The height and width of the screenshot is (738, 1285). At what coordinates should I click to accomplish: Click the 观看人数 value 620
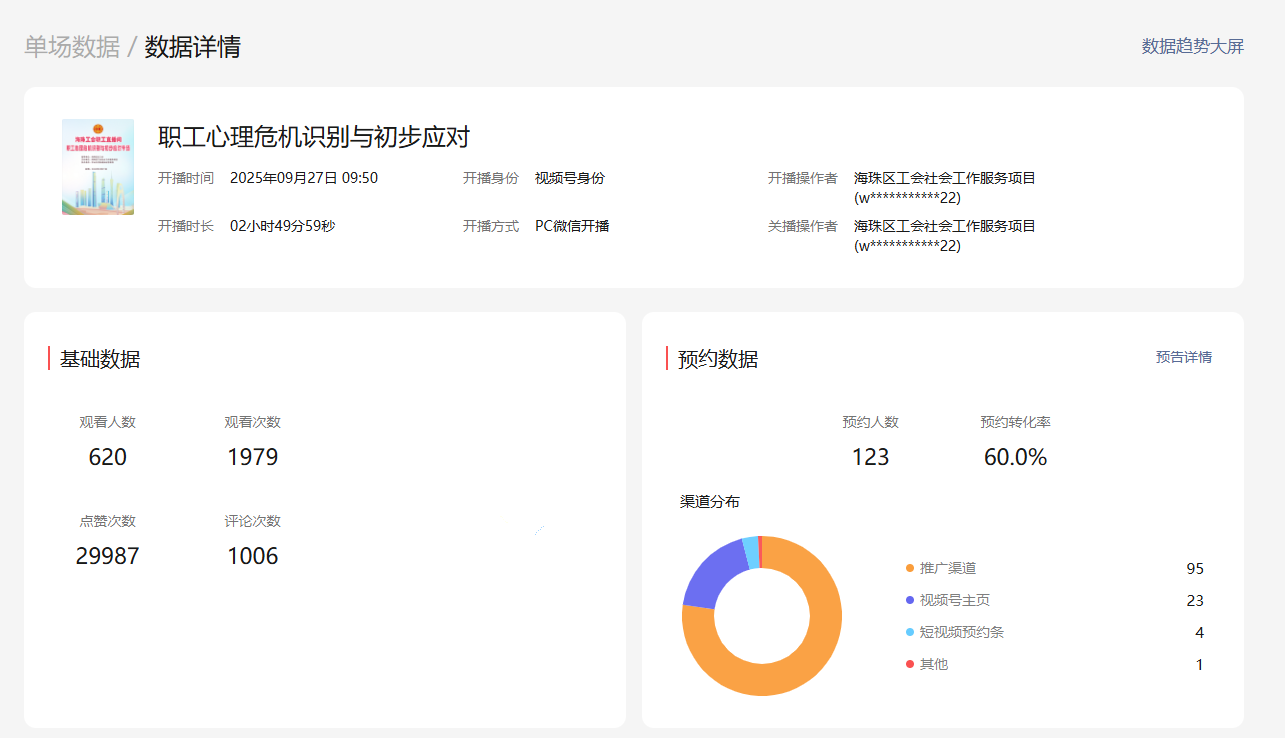[x=108, y=457]
